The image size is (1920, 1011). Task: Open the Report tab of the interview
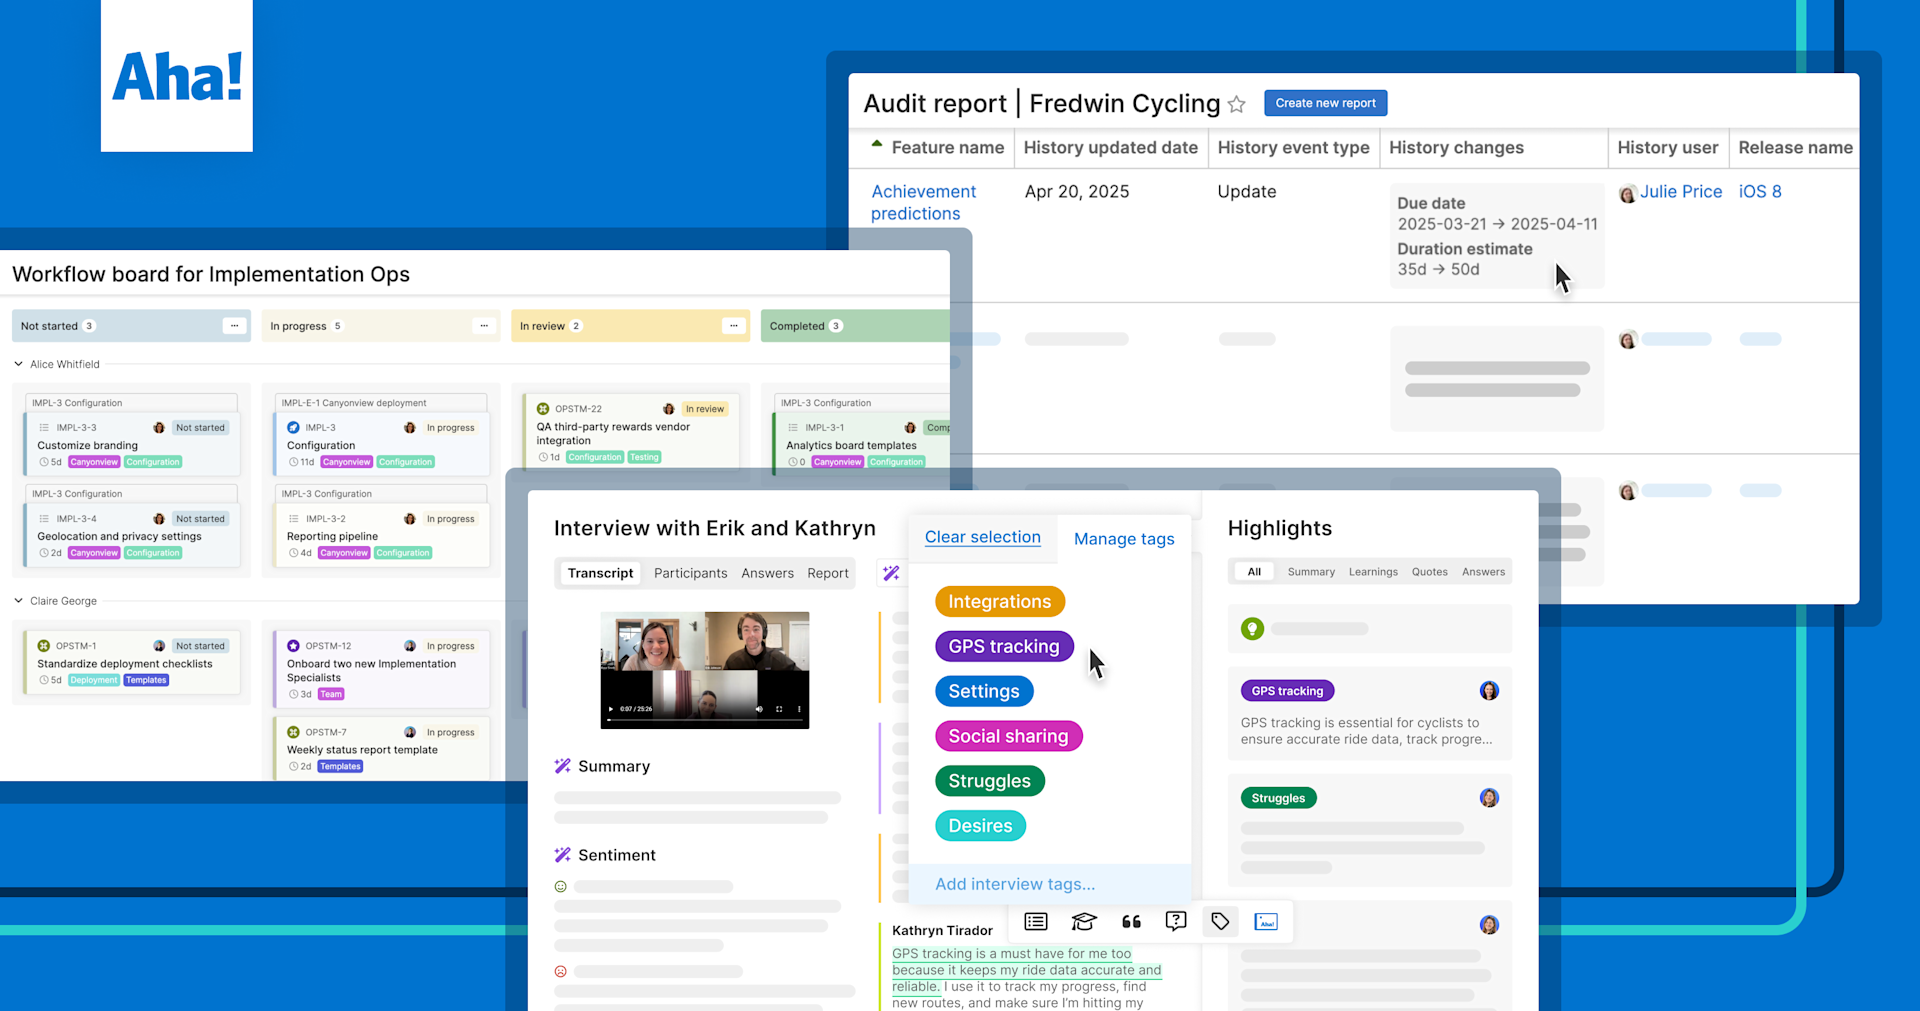click(827, 572)
